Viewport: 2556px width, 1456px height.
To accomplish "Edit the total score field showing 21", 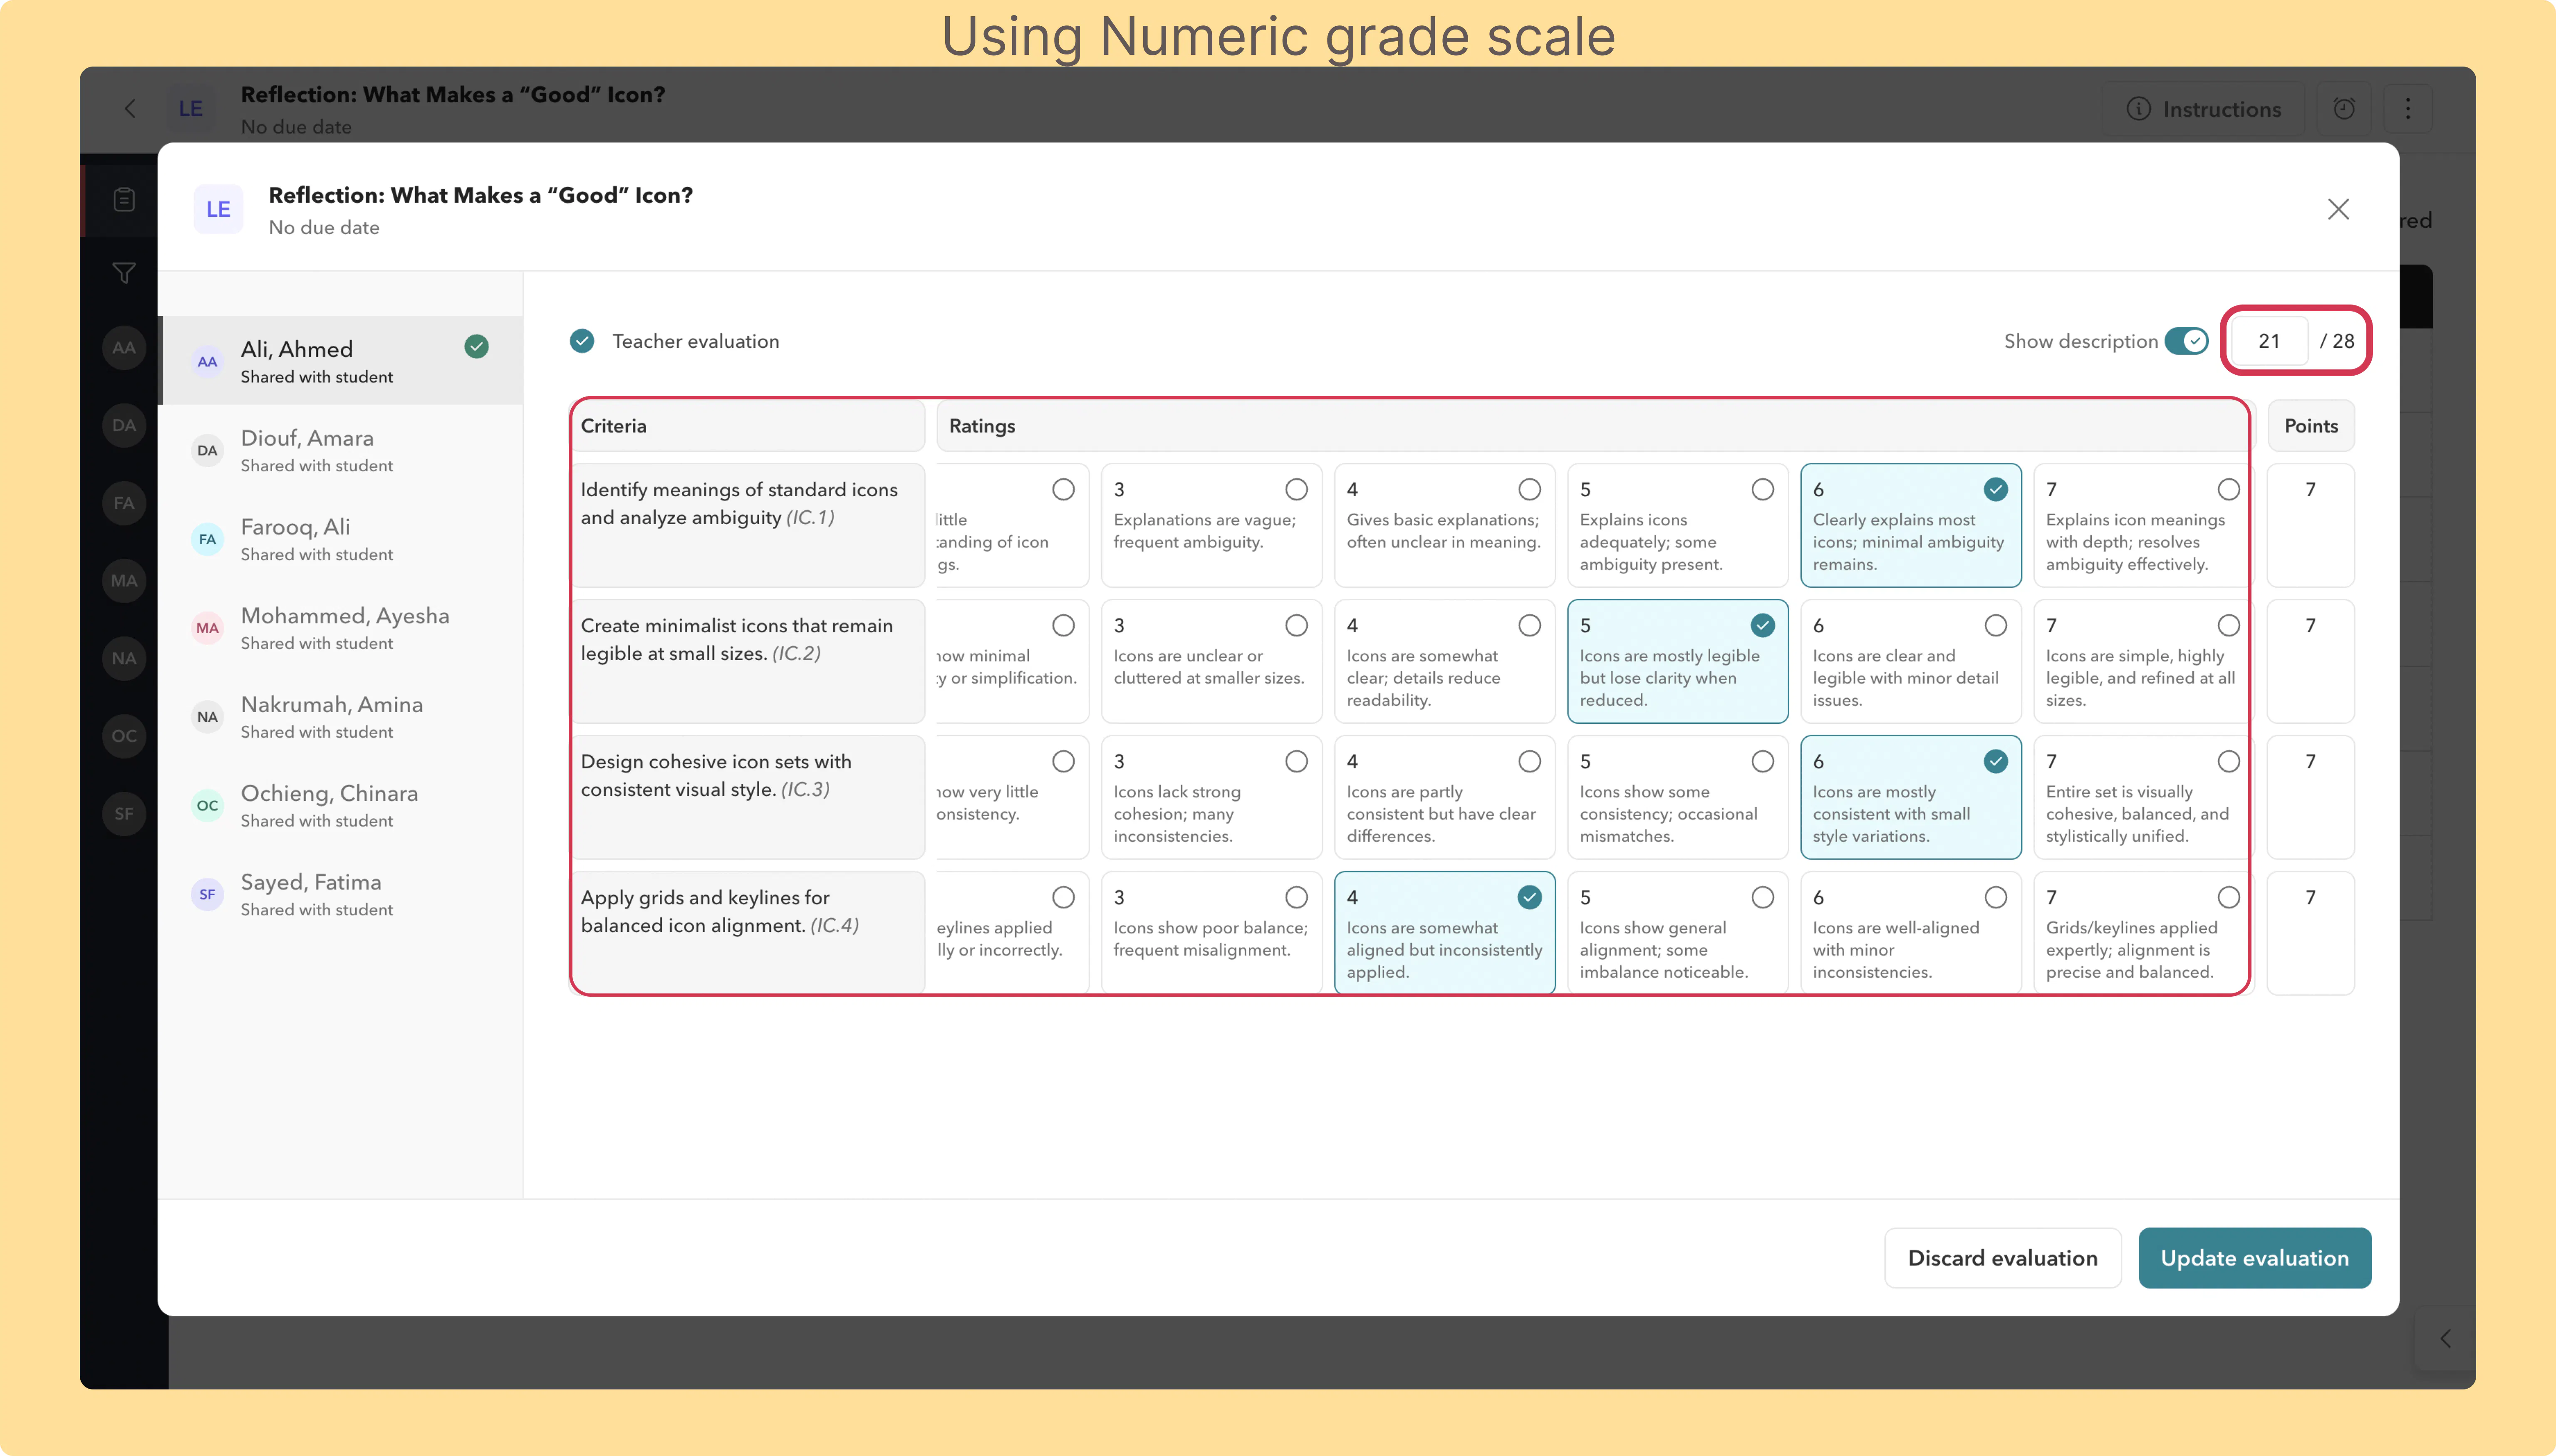I will (2269, 341).
